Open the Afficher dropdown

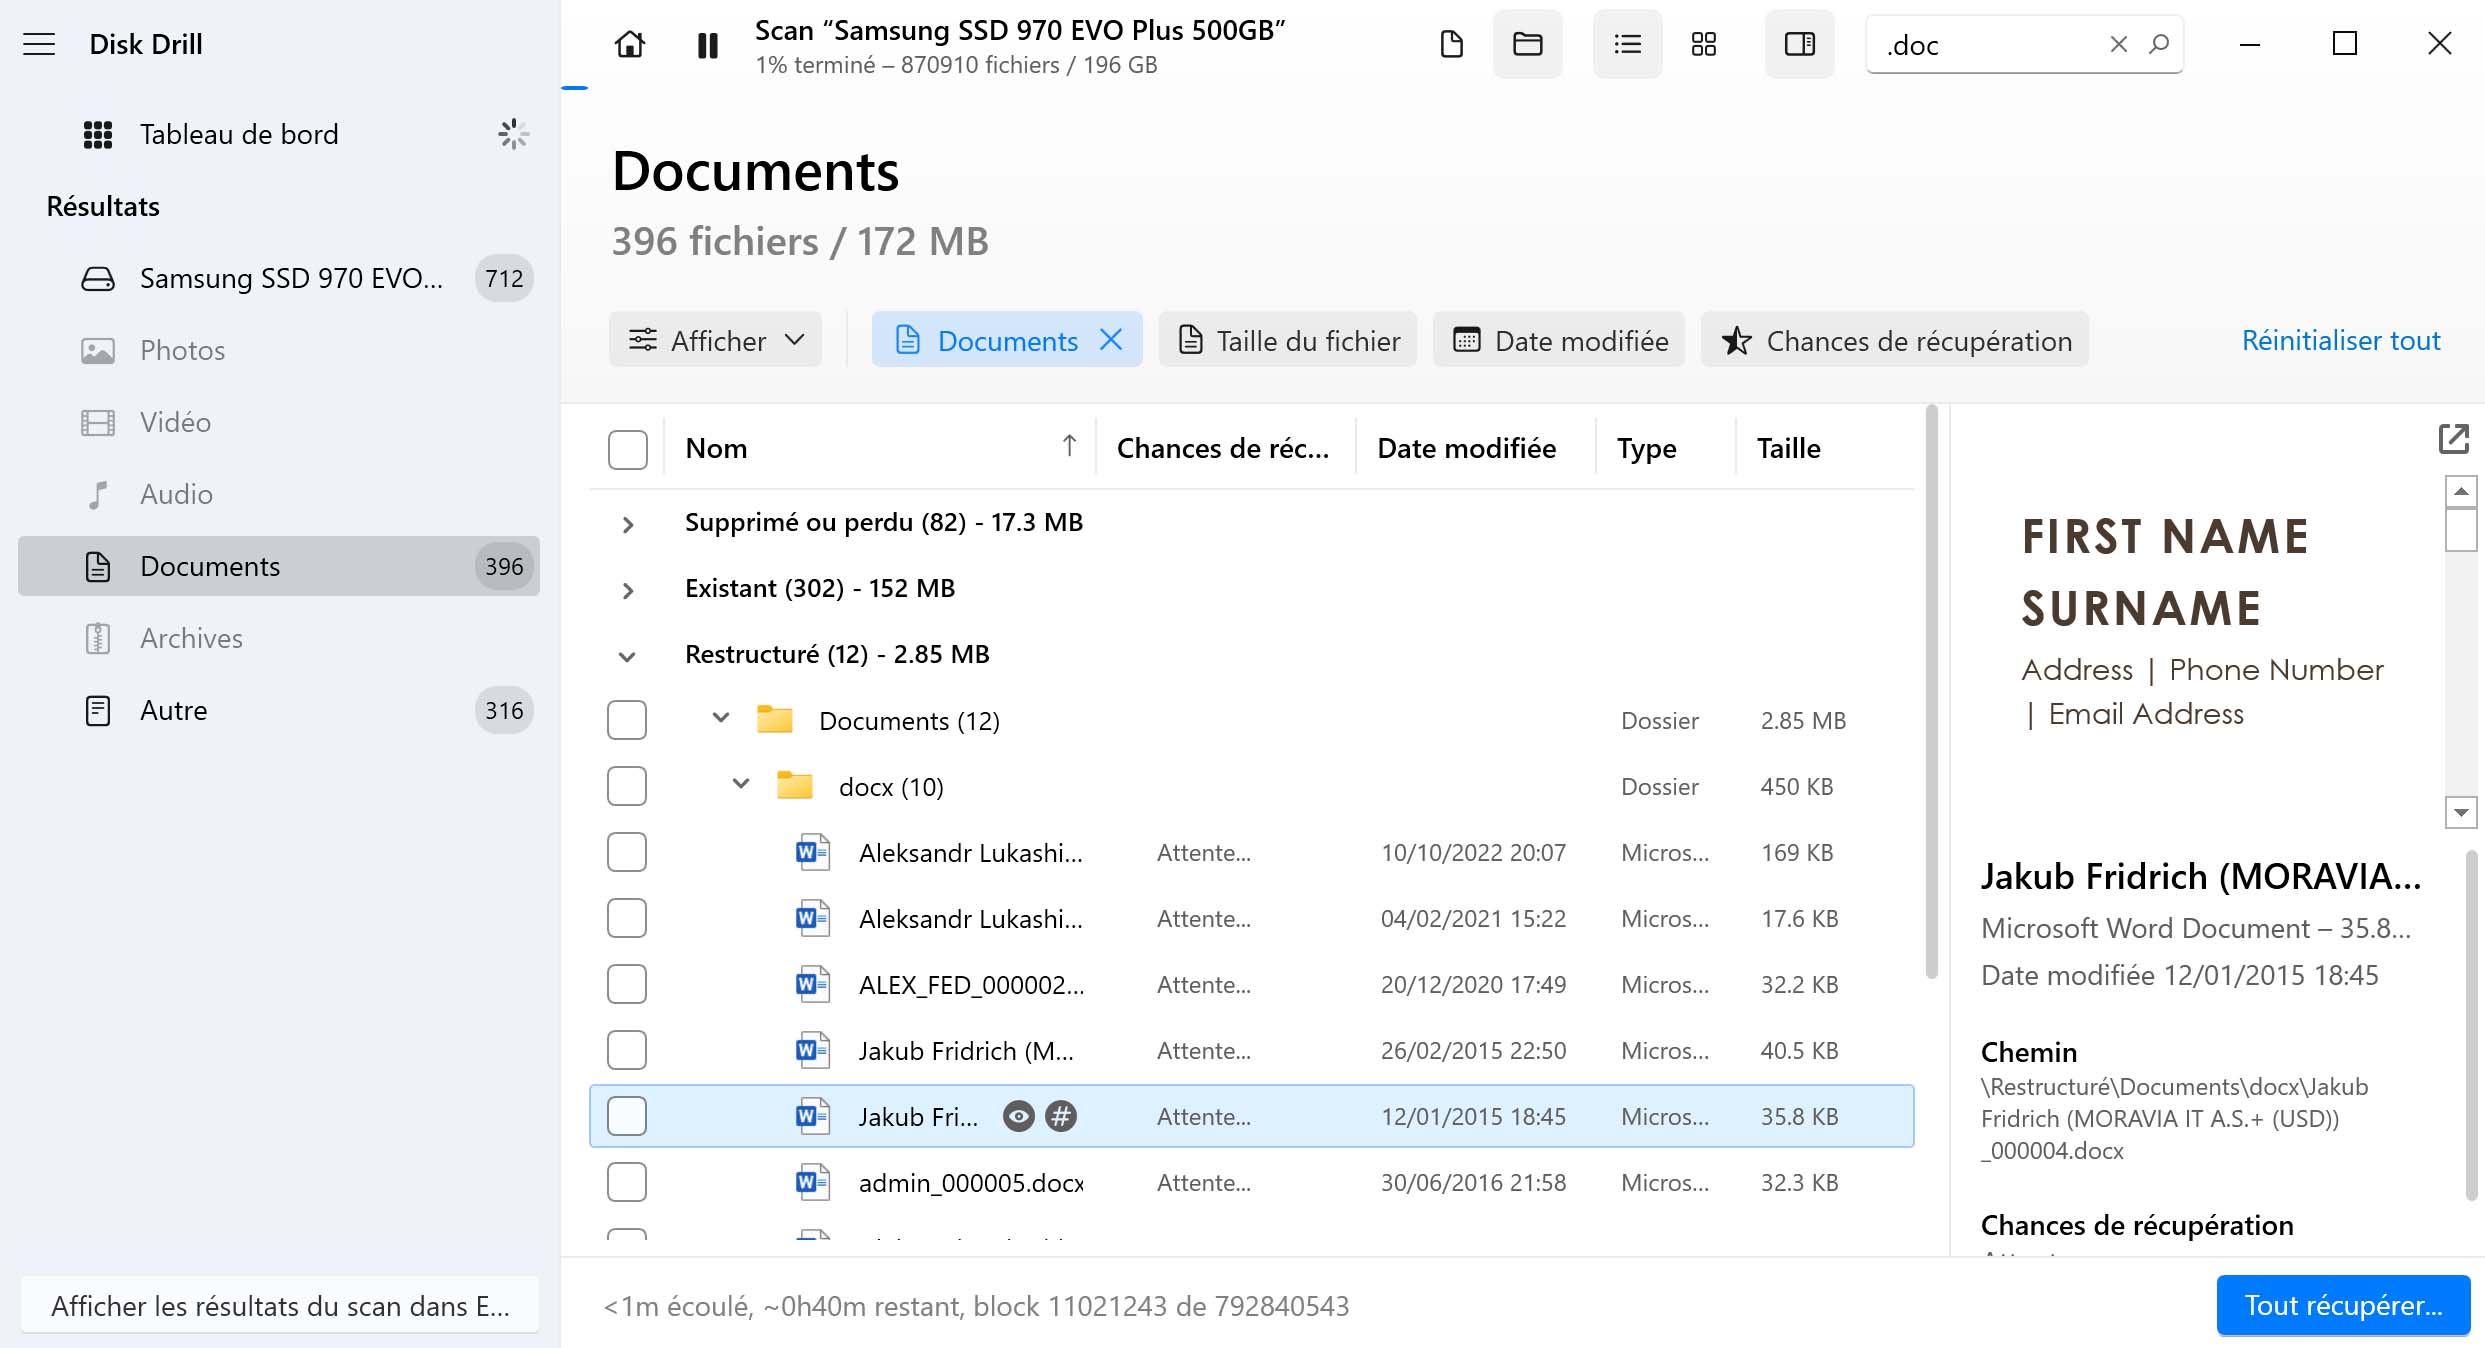(715, 340)
